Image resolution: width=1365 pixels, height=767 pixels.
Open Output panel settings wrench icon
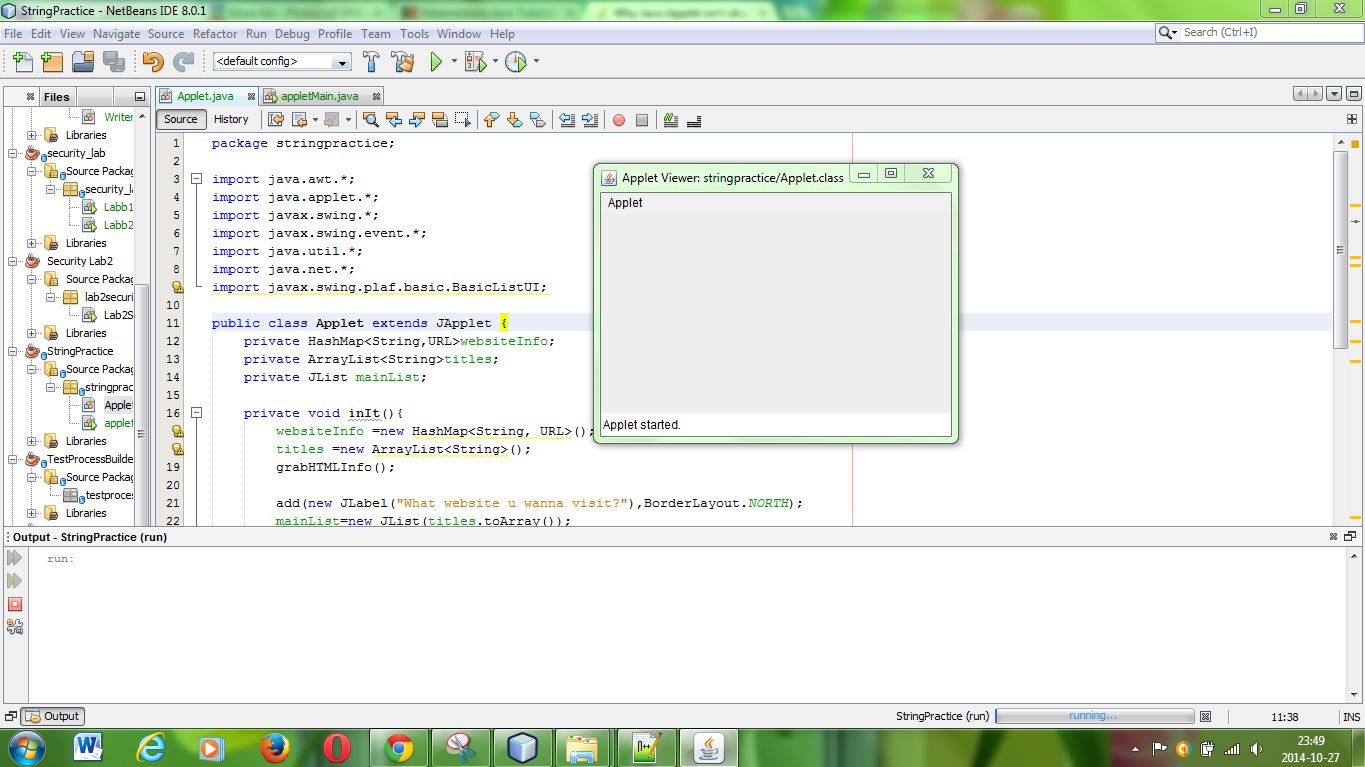pos(15,627)
